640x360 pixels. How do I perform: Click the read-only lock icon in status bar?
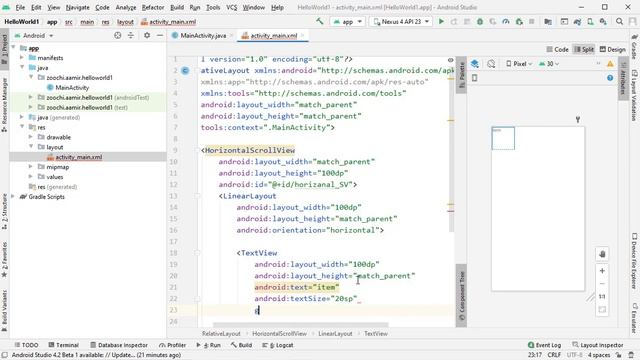[x=619, y=355]
